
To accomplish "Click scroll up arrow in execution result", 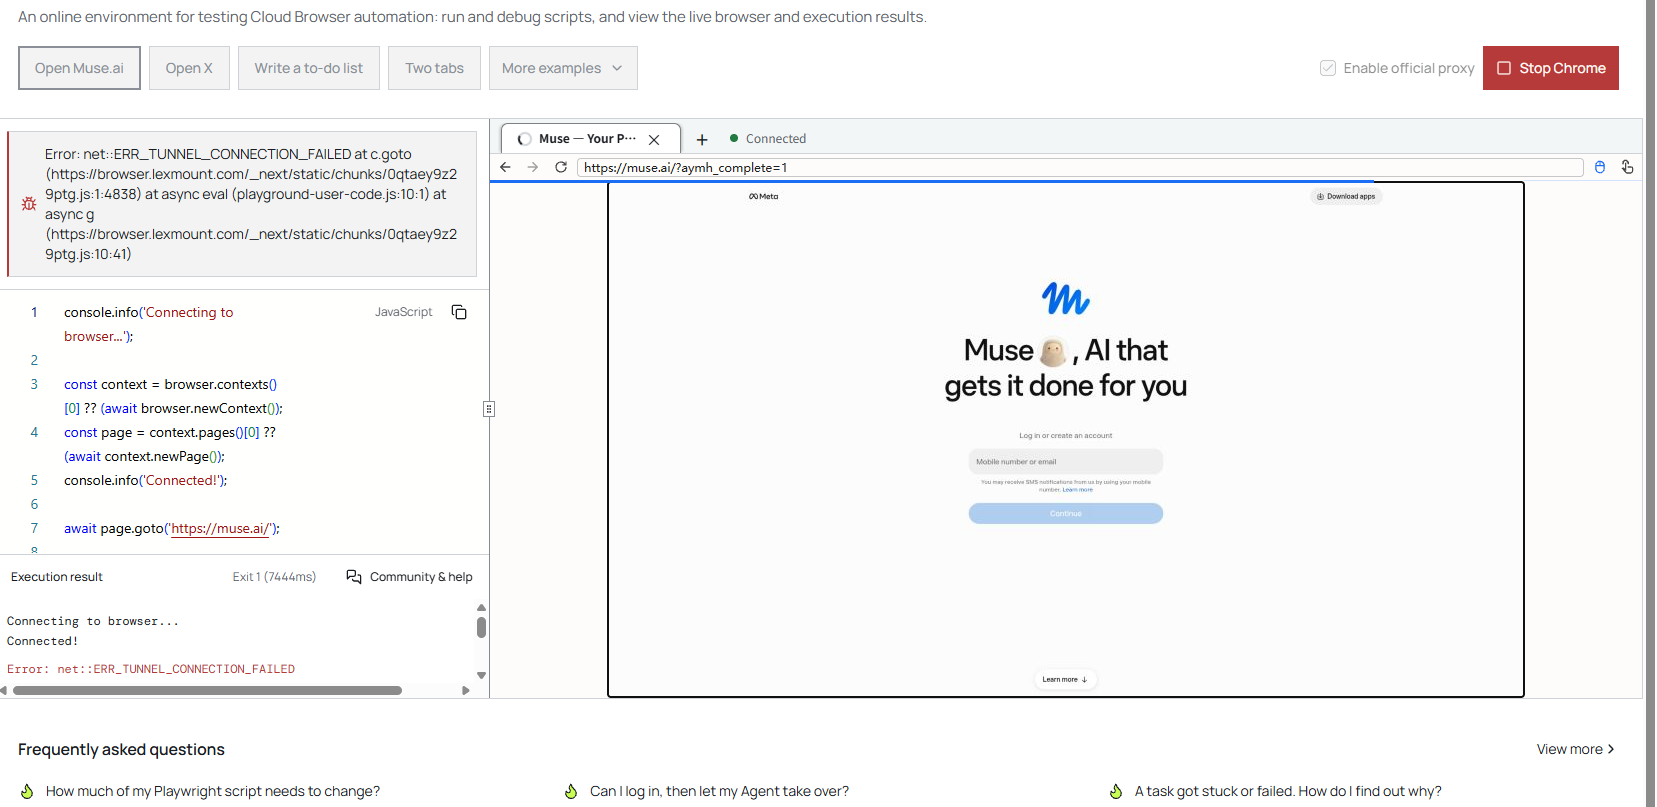I will click(x=481, y=607).
